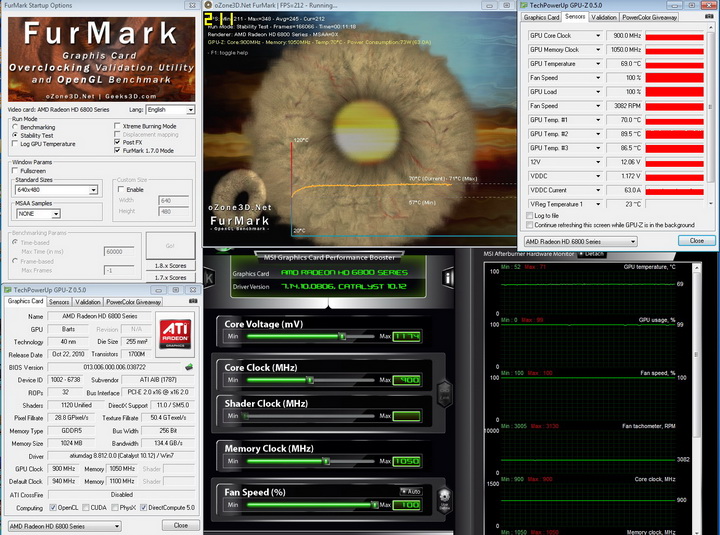
Task: Open the MSI Afterburner info 'i' button
Action: tap(448, 277)
